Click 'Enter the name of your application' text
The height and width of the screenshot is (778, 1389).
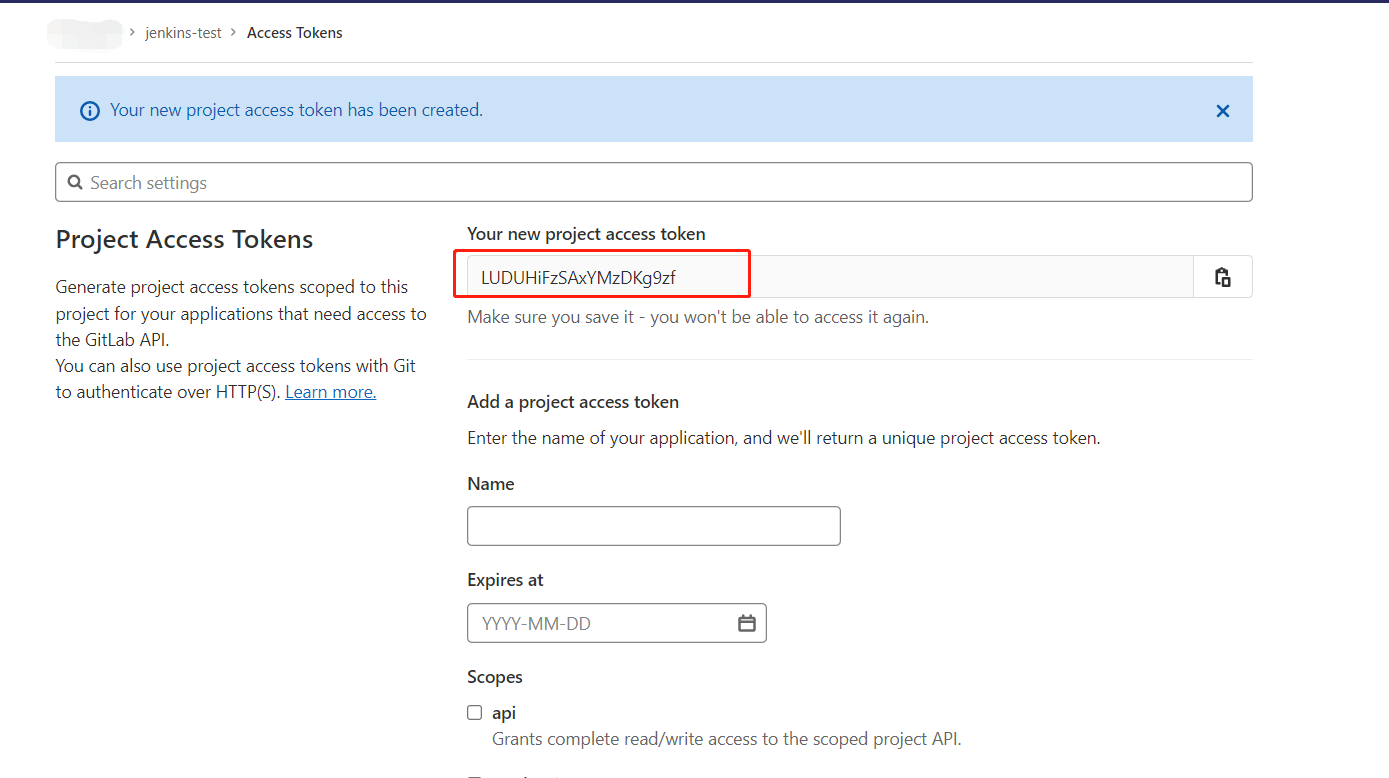pos(783,438)
